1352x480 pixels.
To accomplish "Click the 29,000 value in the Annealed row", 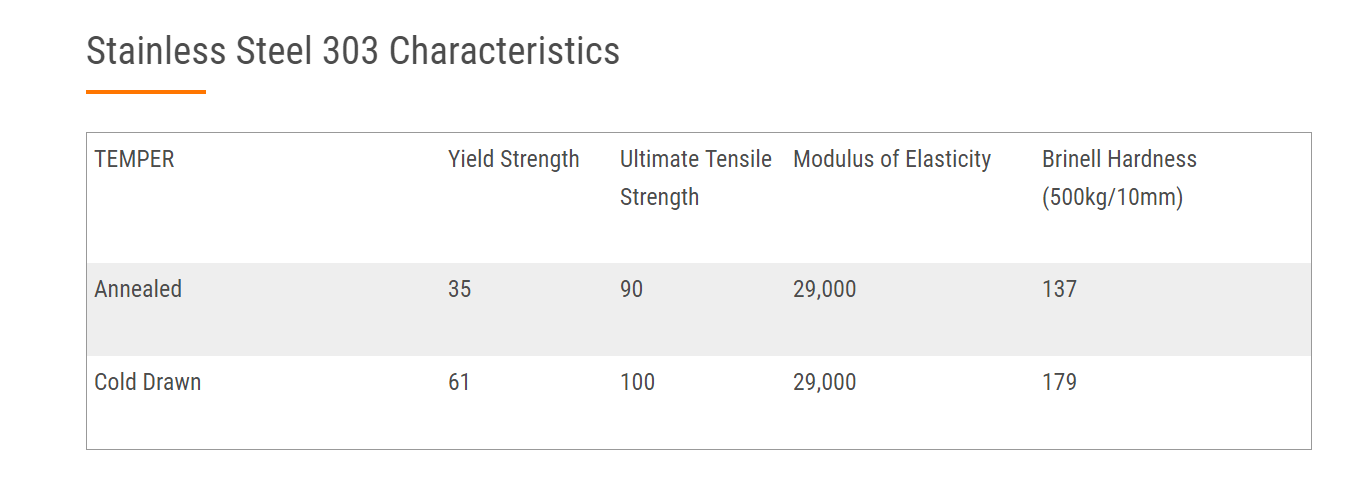I will tap(824, 290).
